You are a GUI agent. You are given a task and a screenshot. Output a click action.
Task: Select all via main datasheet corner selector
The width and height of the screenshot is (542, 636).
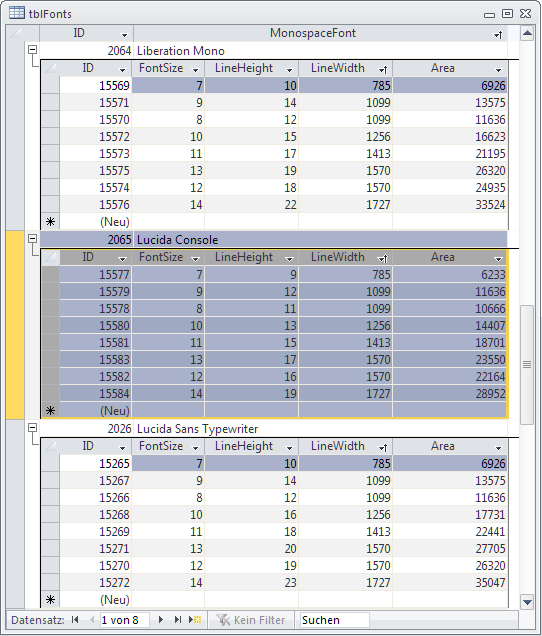click(15, 33)
